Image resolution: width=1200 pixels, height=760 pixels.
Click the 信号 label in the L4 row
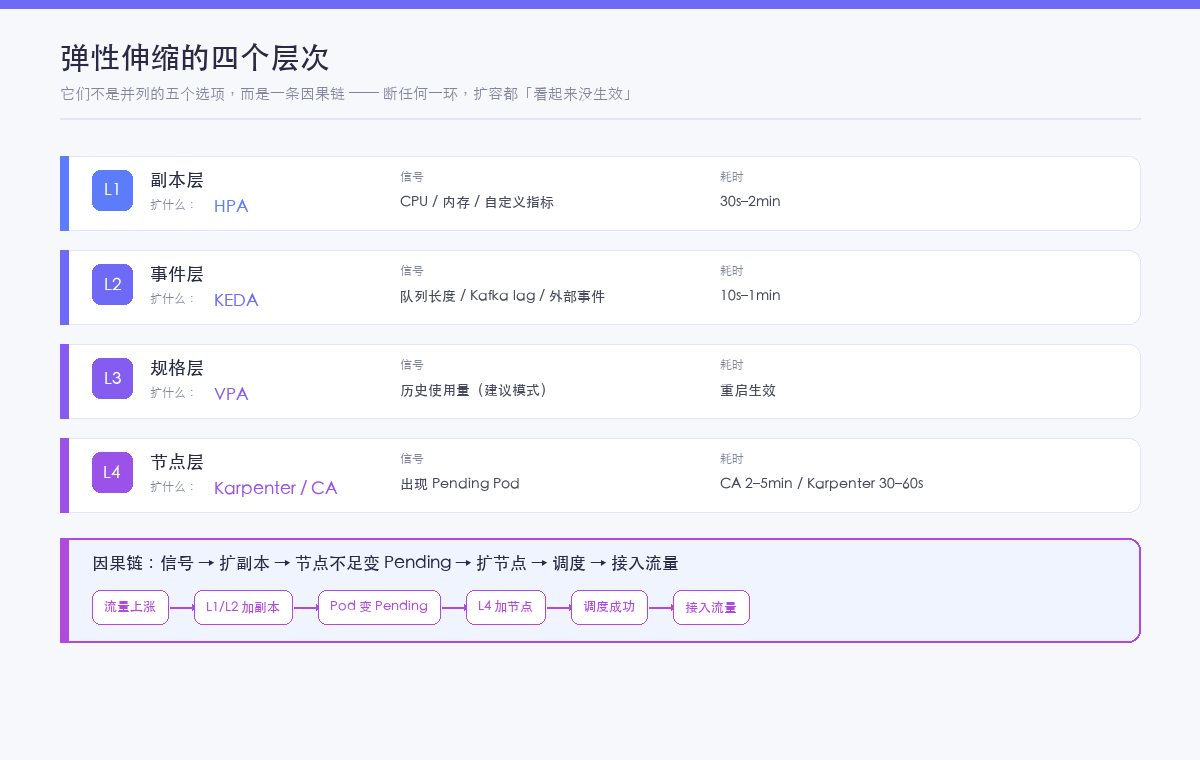412,459
